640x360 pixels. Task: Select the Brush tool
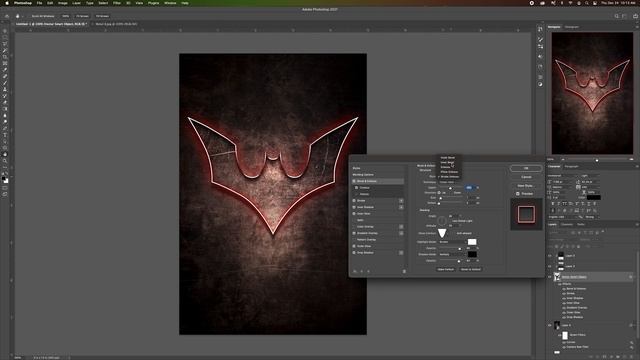(x=5, y=83)
